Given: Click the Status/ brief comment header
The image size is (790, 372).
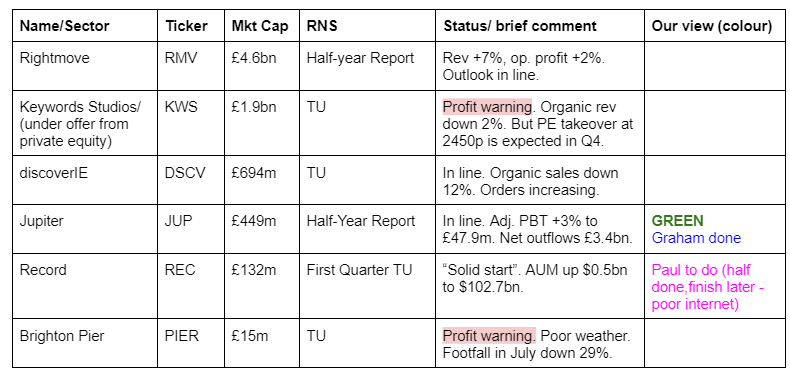Looking at the screenshot, I should coord(540,26).
